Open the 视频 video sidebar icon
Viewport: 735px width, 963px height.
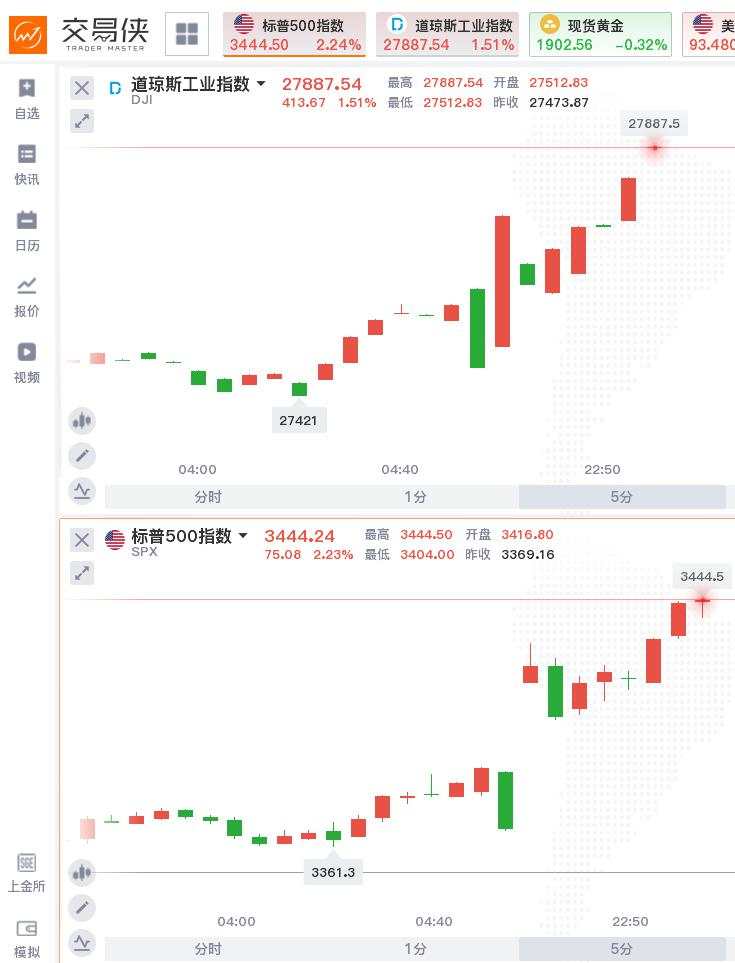click(x=27, y=363)
